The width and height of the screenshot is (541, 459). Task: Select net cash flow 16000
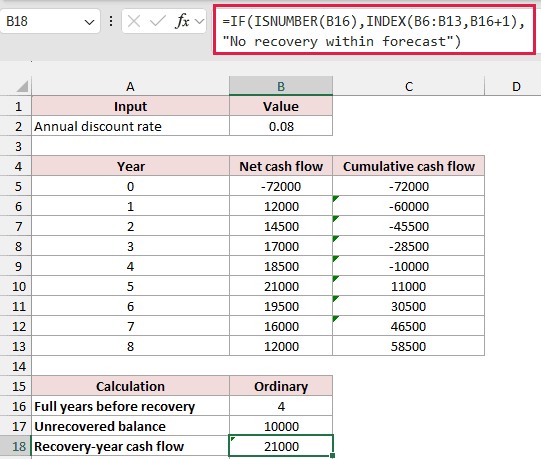click(x=281, y=326)
